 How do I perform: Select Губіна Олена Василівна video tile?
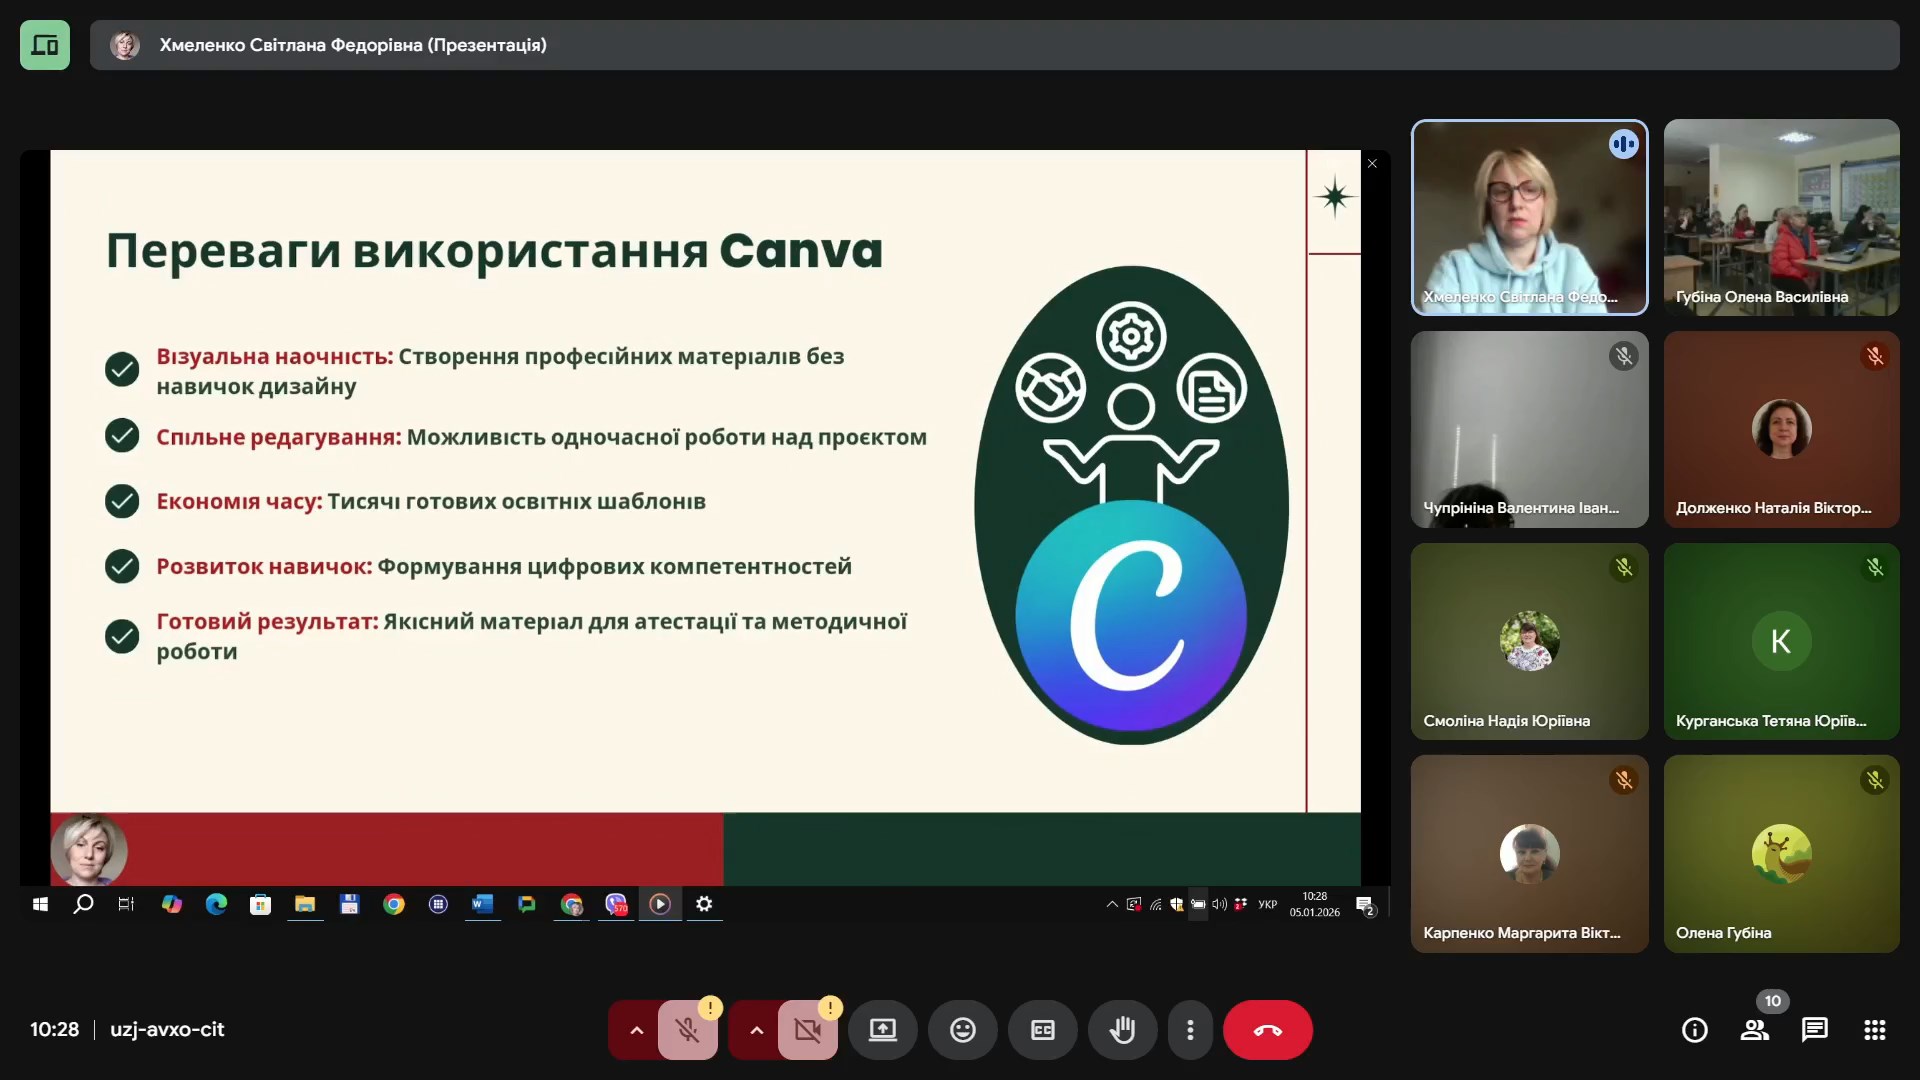coord(1781,218)
